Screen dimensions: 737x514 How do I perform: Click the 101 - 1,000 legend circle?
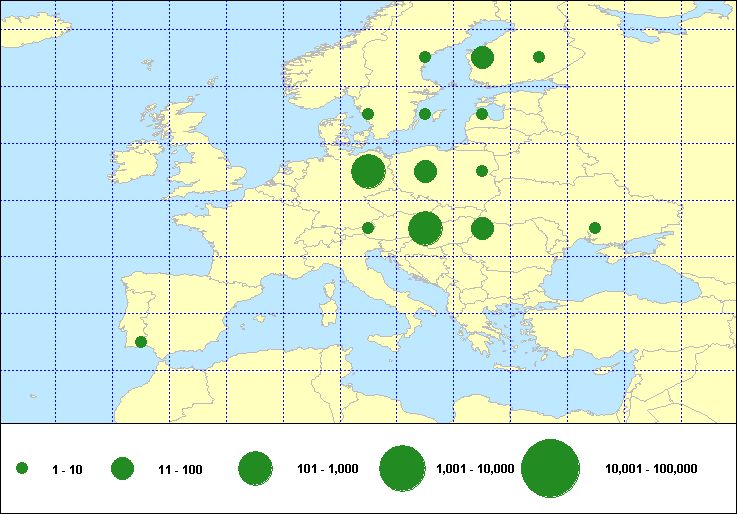click(x=256, y=468)
